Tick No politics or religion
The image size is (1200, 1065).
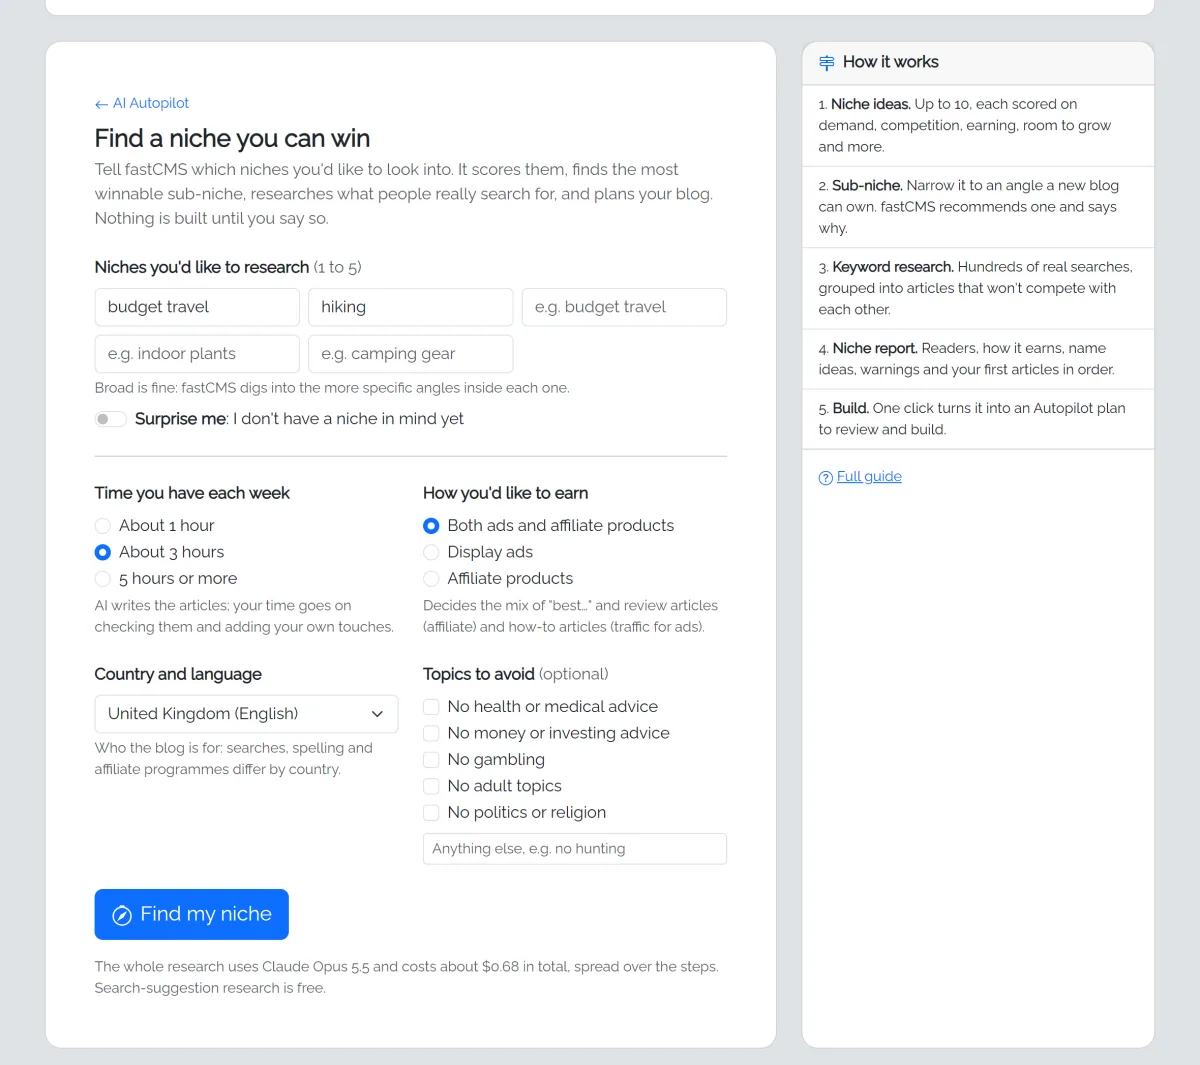pos(431,813)
